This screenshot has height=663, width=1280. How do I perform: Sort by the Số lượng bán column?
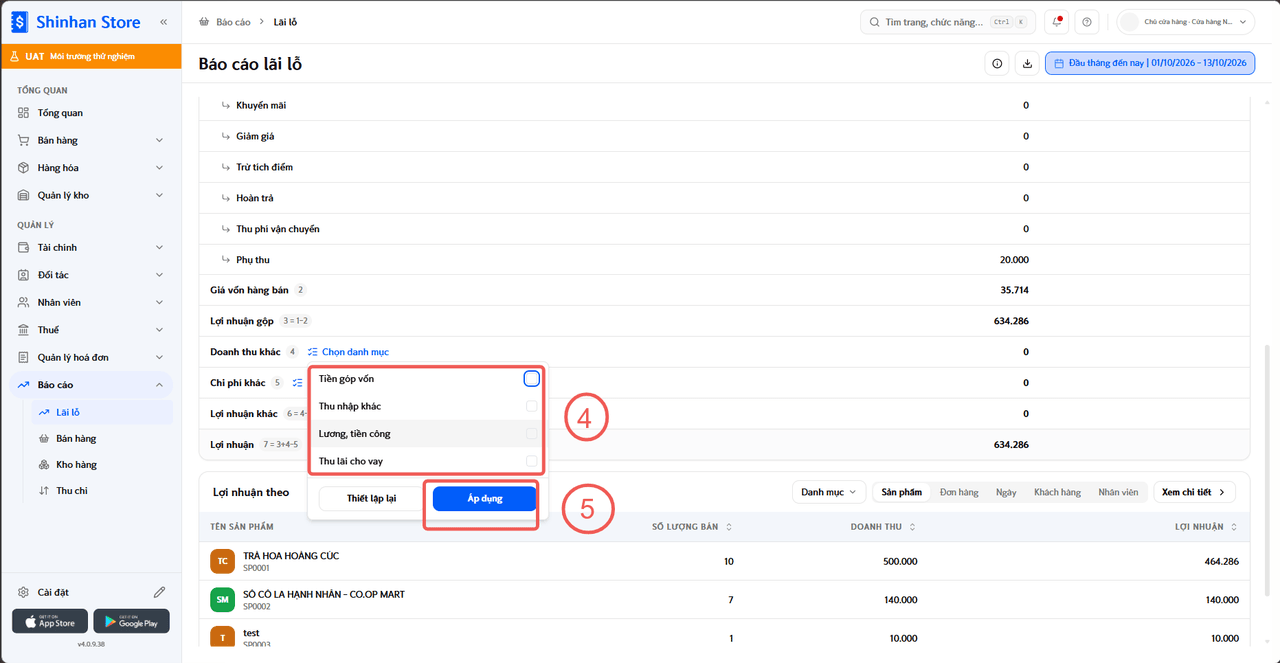pos(690,527)
